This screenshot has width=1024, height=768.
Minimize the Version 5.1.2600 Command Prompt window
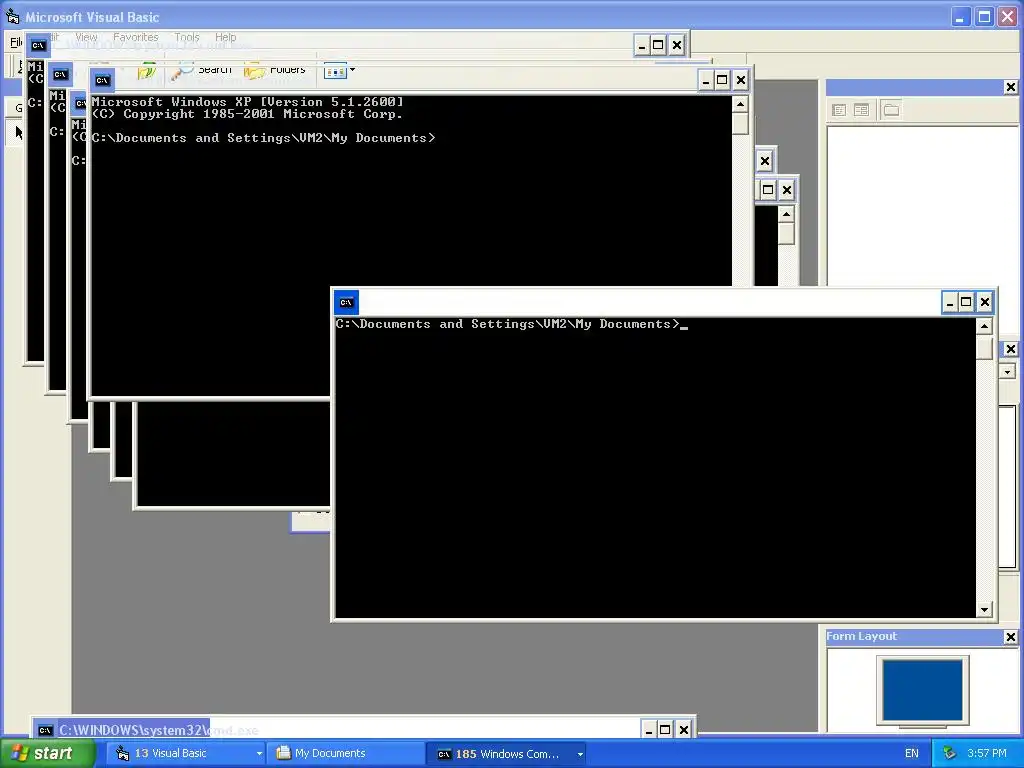click(705, 80)
